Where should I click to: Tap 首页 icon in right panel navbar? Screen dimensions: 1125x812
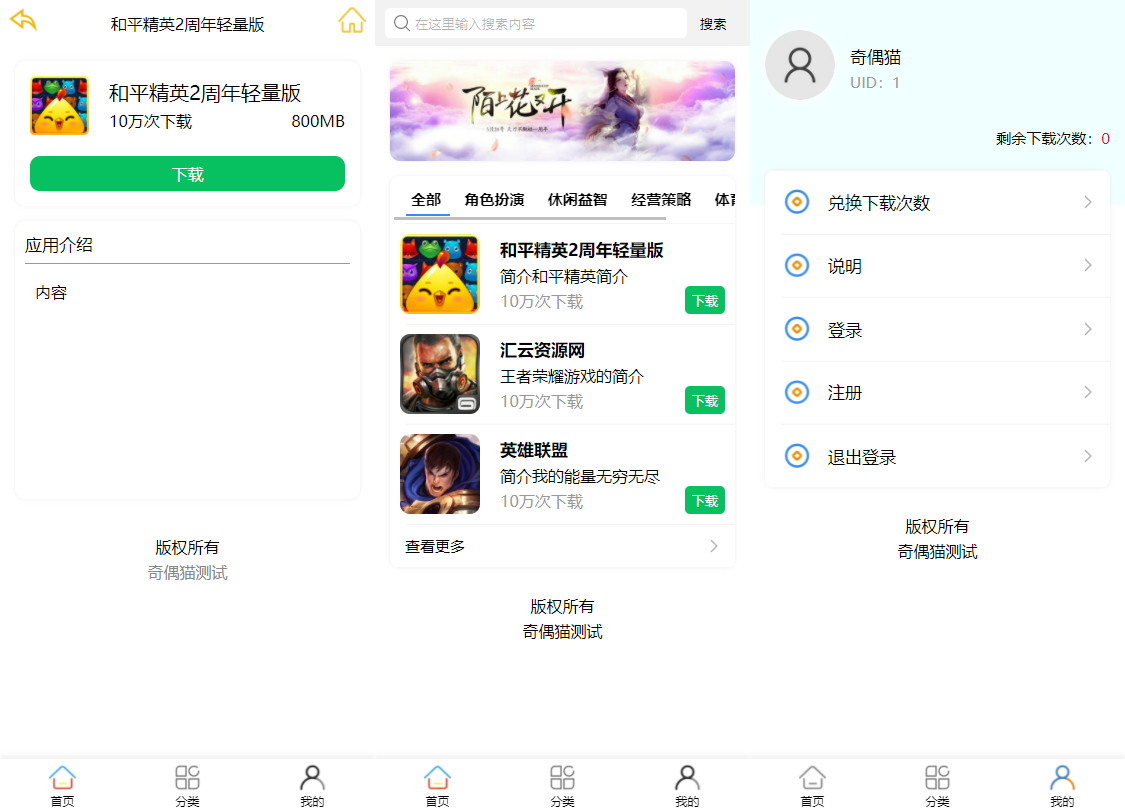(812, 778)
